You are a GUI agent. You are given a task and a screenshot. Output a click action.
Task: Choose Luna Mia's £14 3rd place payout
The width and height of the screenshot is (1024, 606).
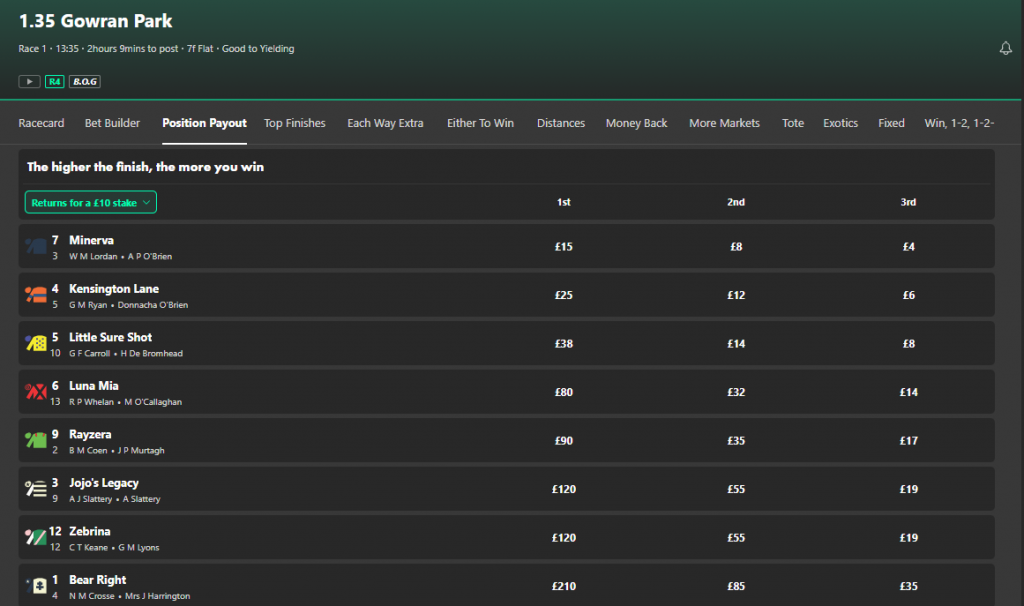(x=908, y=392)
